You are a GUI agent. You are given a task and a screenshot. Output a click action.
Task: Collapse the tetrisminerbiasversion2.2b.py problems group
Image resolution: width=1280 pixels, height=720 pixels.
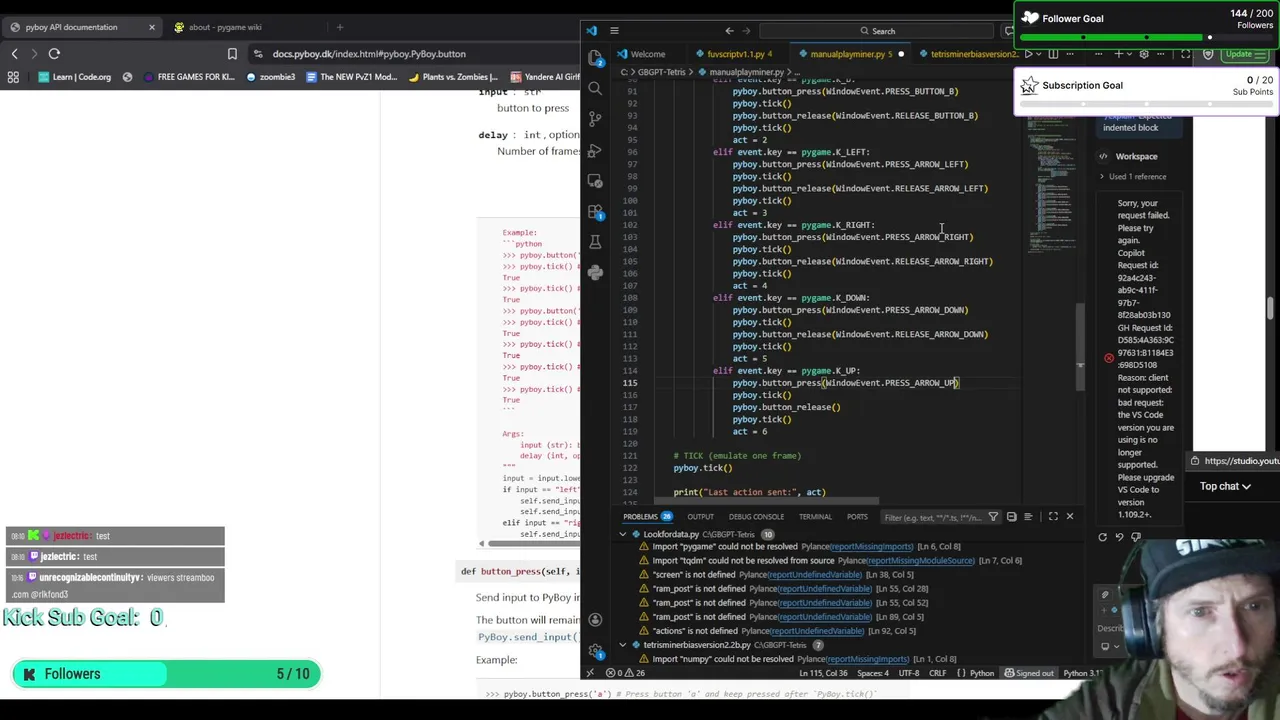coord(622,645)
